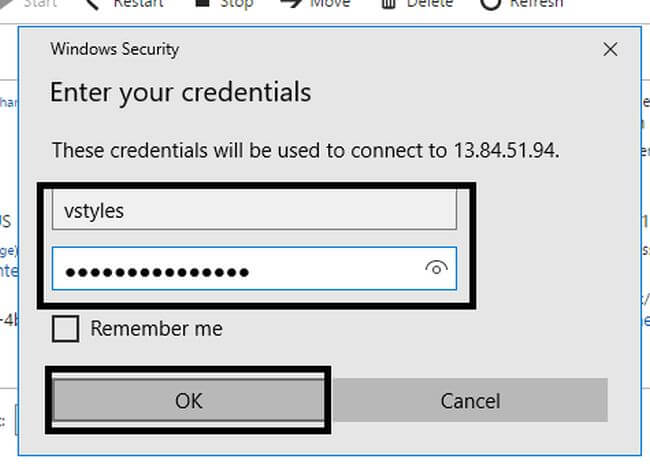
Task: Tick the Remember me checkbox
Action: tap(66, 329)
